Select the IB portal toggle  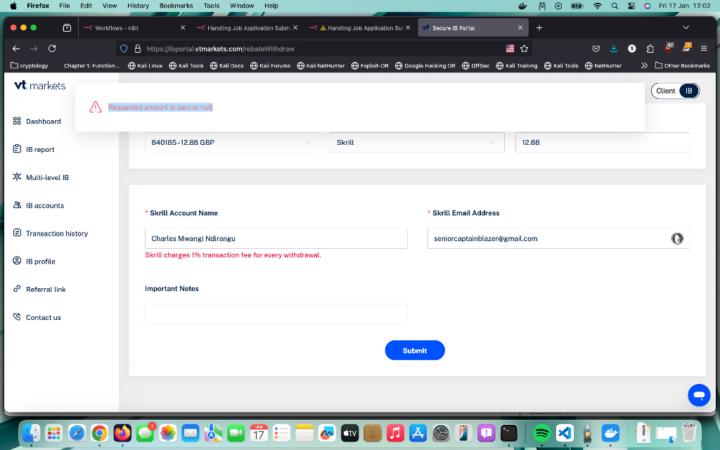[689, 91]
